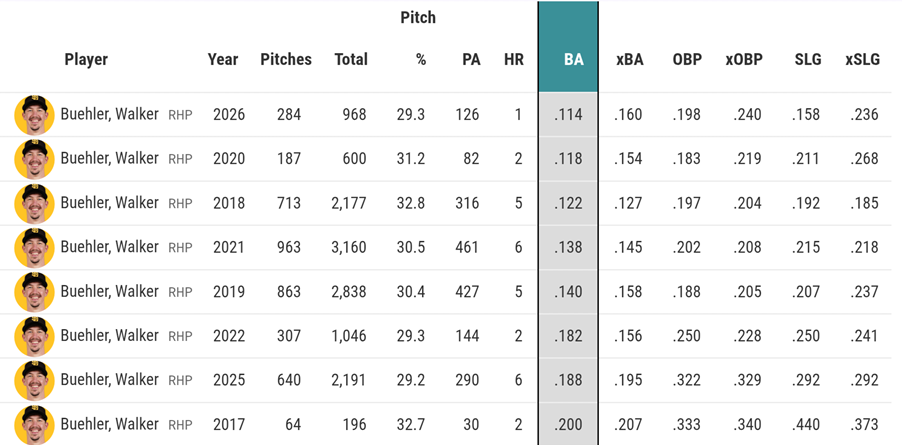The image size is (902, 445).
Task: Click Walker Buehler's headshot in 2017 row
Action: (35, 425)
